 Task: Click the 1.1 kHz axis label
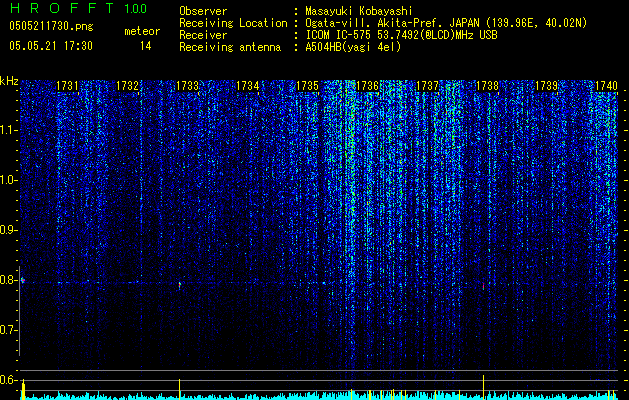(8, 130)
